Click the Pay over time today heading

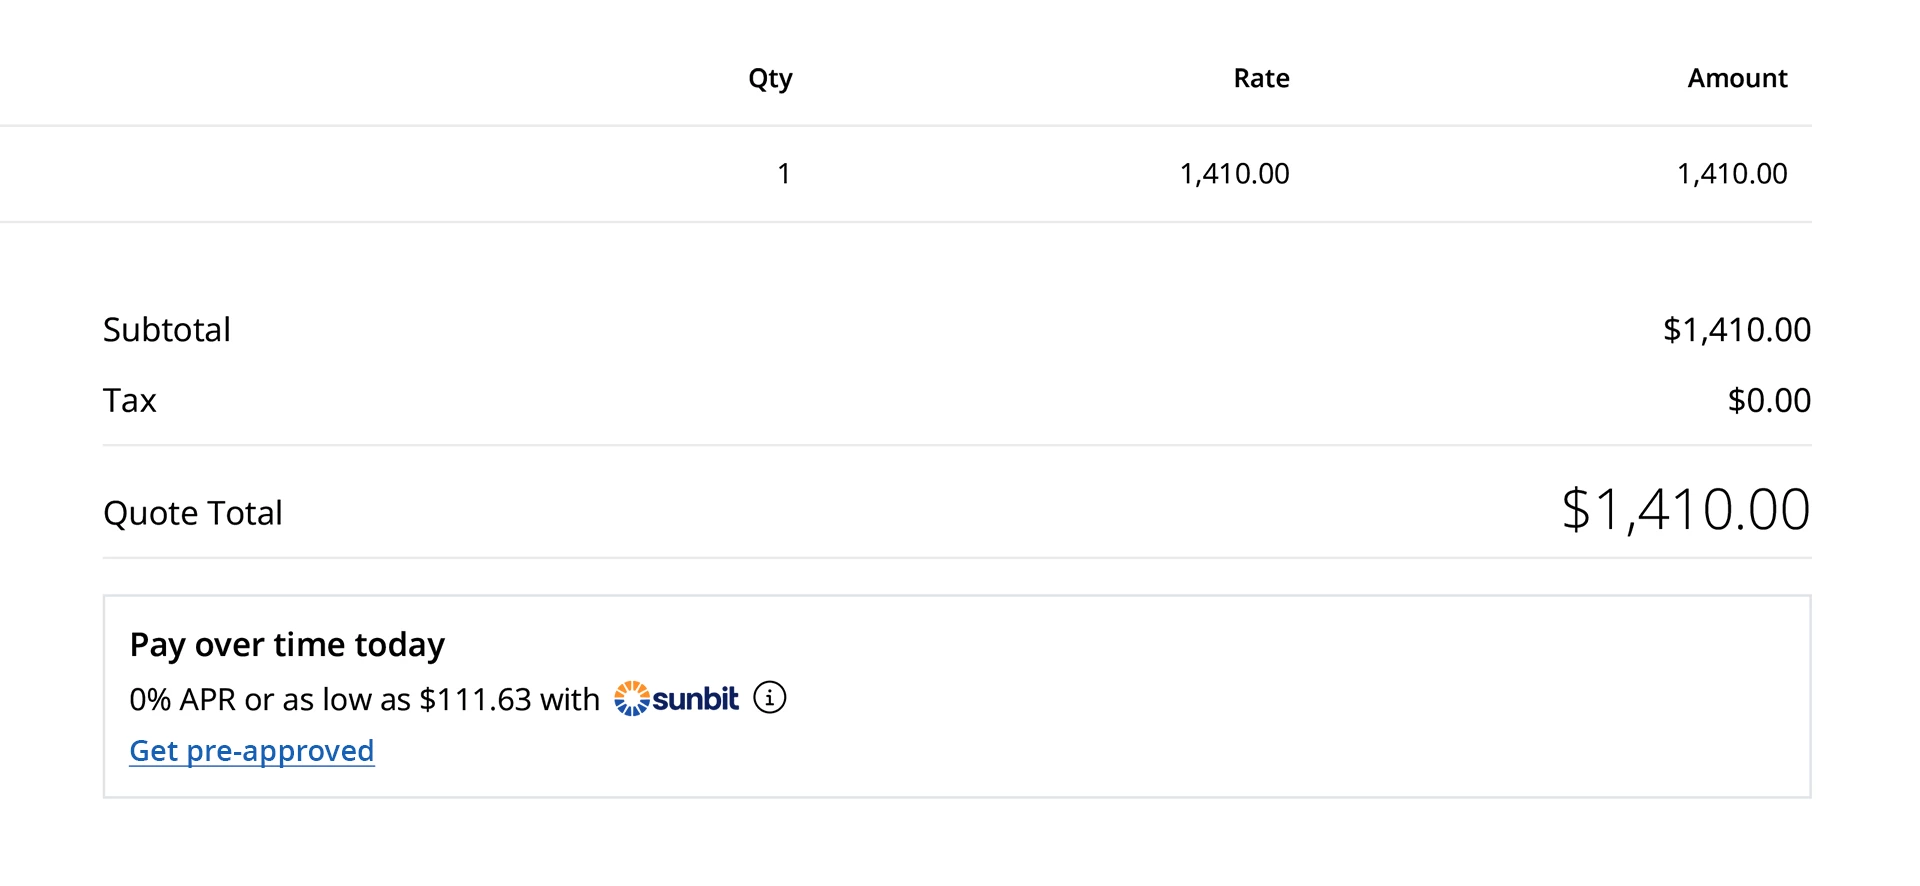point(287,645)
